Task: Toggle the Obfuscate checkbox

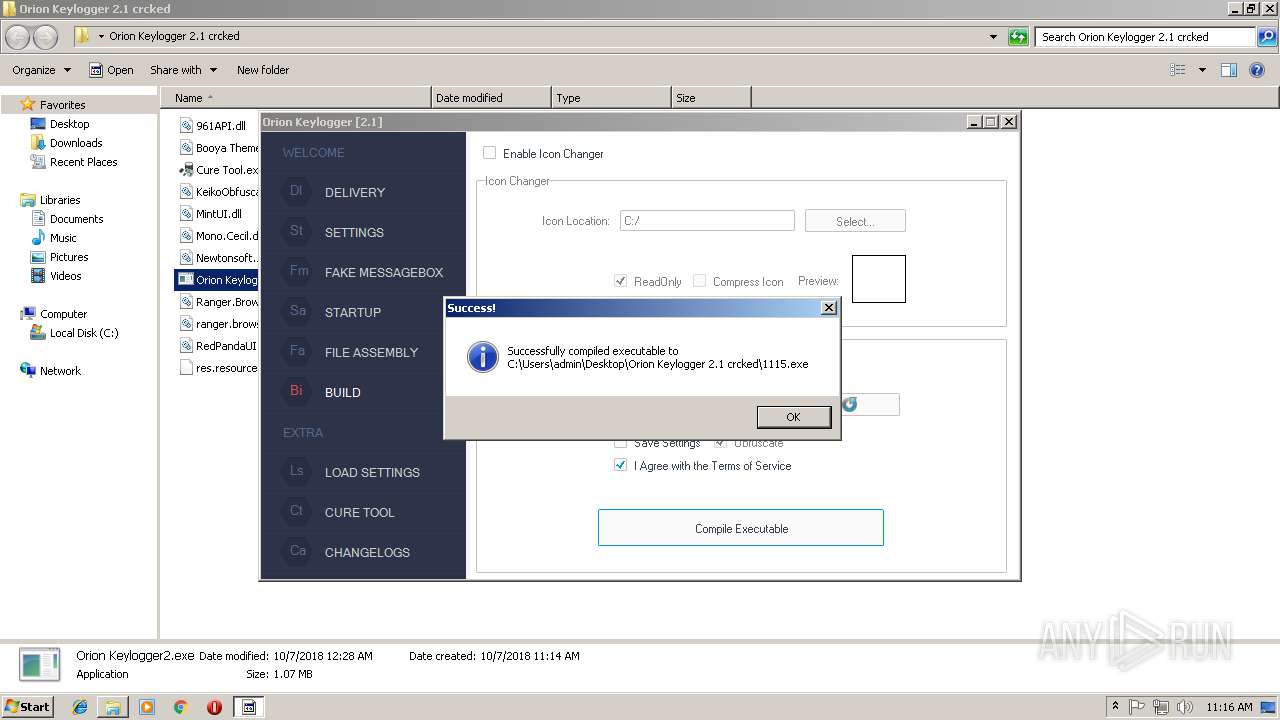Action: coord(720,443)
